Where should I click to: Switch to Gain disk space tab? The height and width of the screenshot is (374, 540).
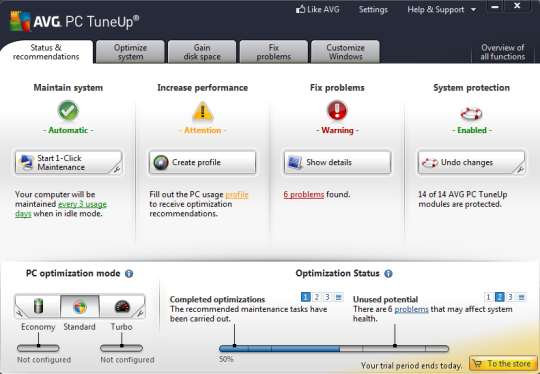[202, 52]
